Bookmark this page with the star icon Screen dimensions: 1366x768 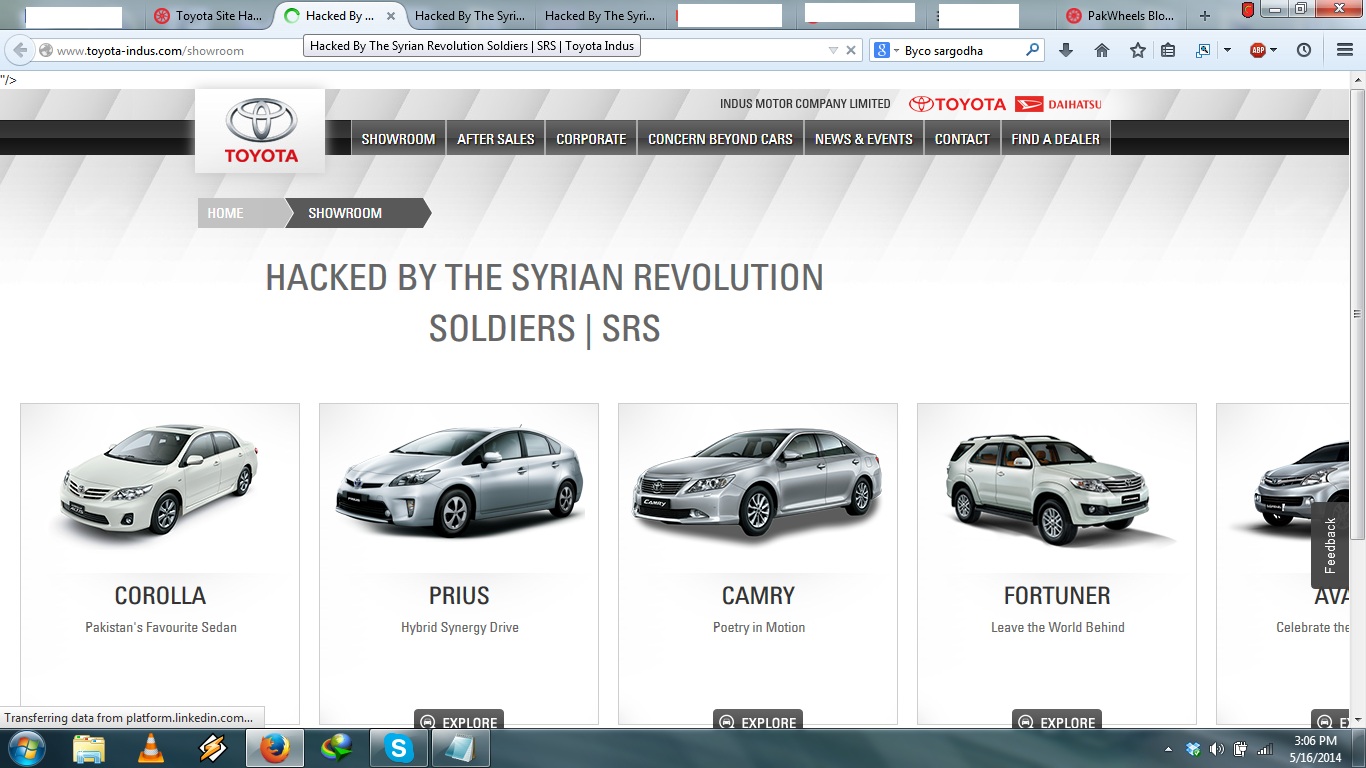tap(1138, 50)
